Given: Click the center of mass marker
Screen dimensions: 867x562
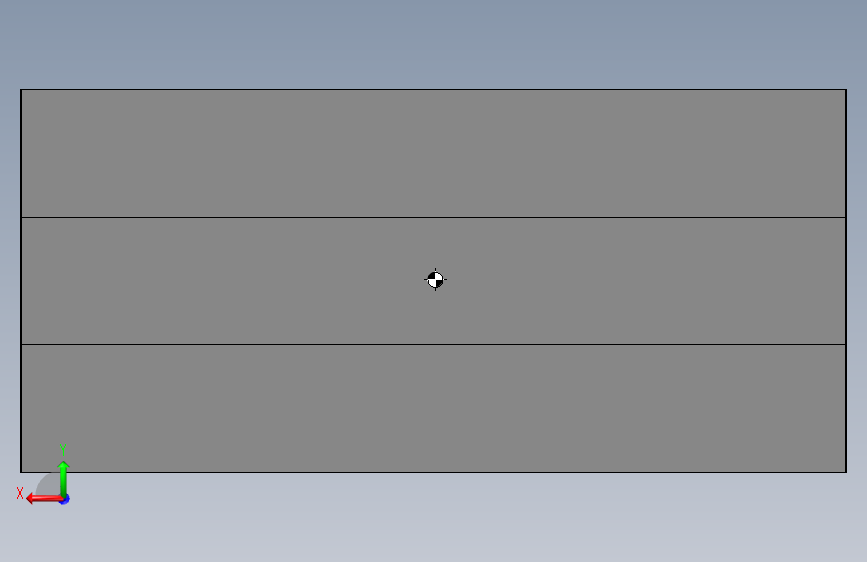Looking at the screenshot, I should coord(435,280).
